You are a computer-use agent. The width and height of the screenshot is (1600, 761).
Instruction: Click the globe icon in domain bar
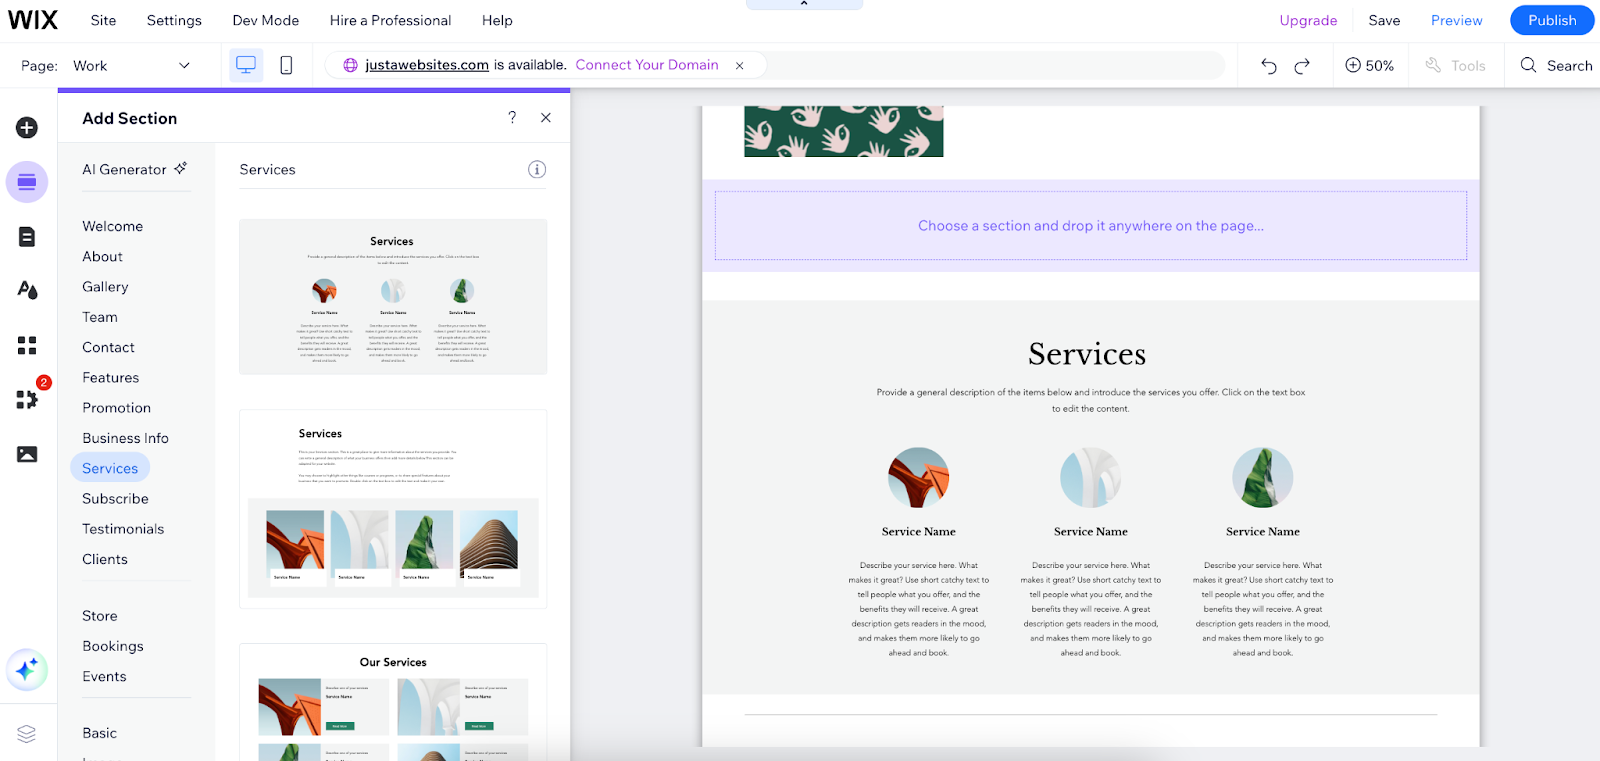click(x=350, y=65)
